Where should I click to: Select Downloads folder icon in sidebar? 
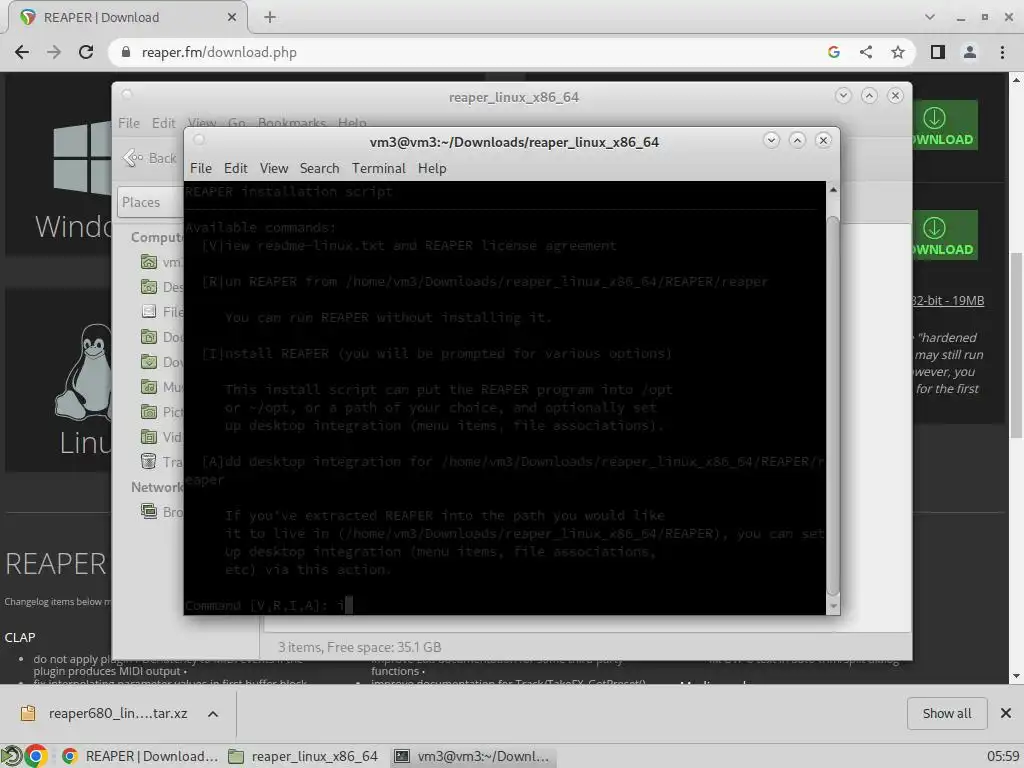tap(149, 362)
